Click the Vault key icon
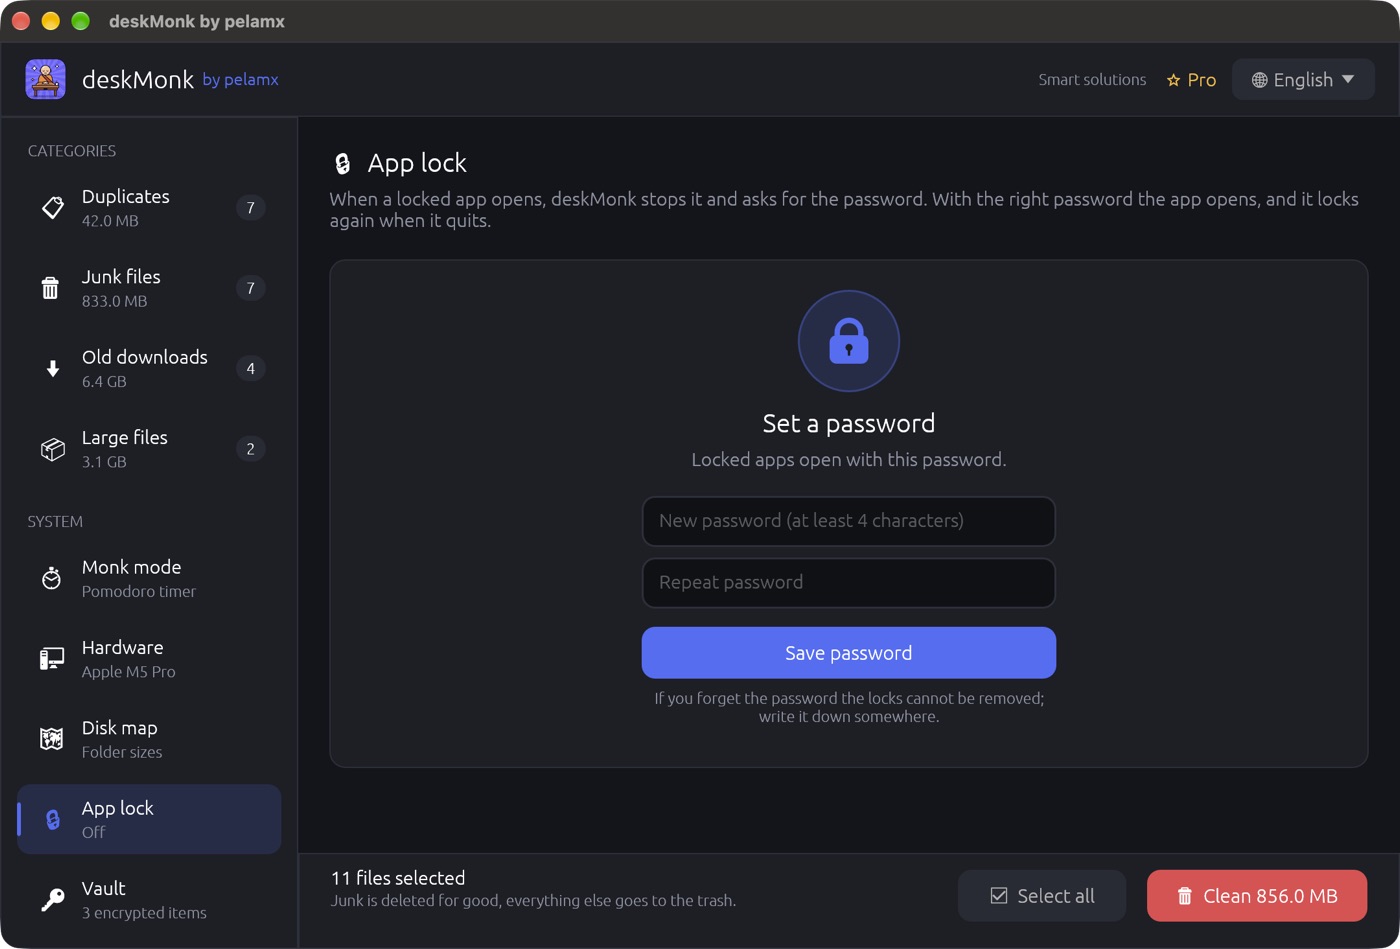Viewport: 1400px width, 949px height. [x=52, y=899]
